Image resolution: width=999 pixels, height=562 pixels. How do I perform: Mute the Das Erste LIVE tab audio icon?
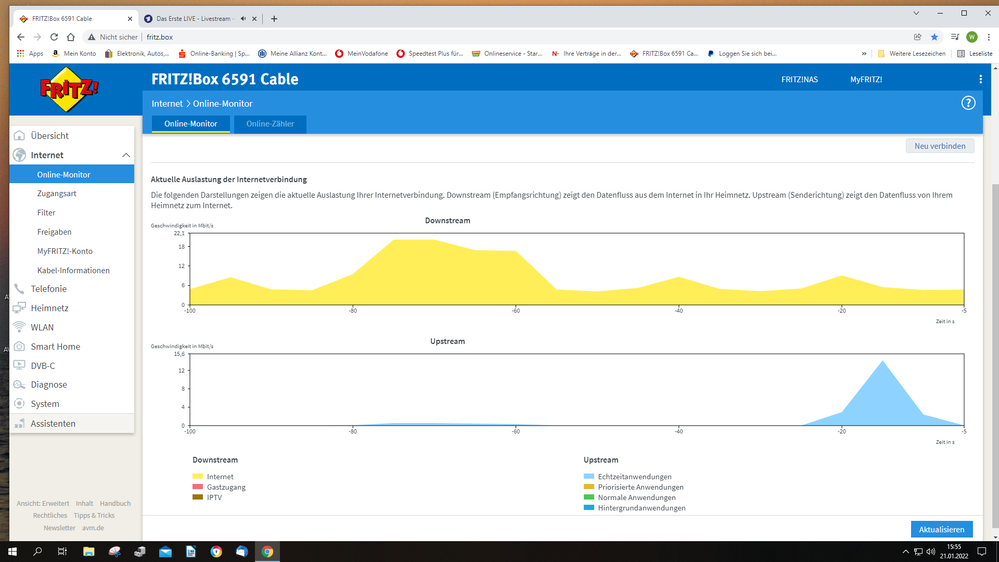coord(243,18)
